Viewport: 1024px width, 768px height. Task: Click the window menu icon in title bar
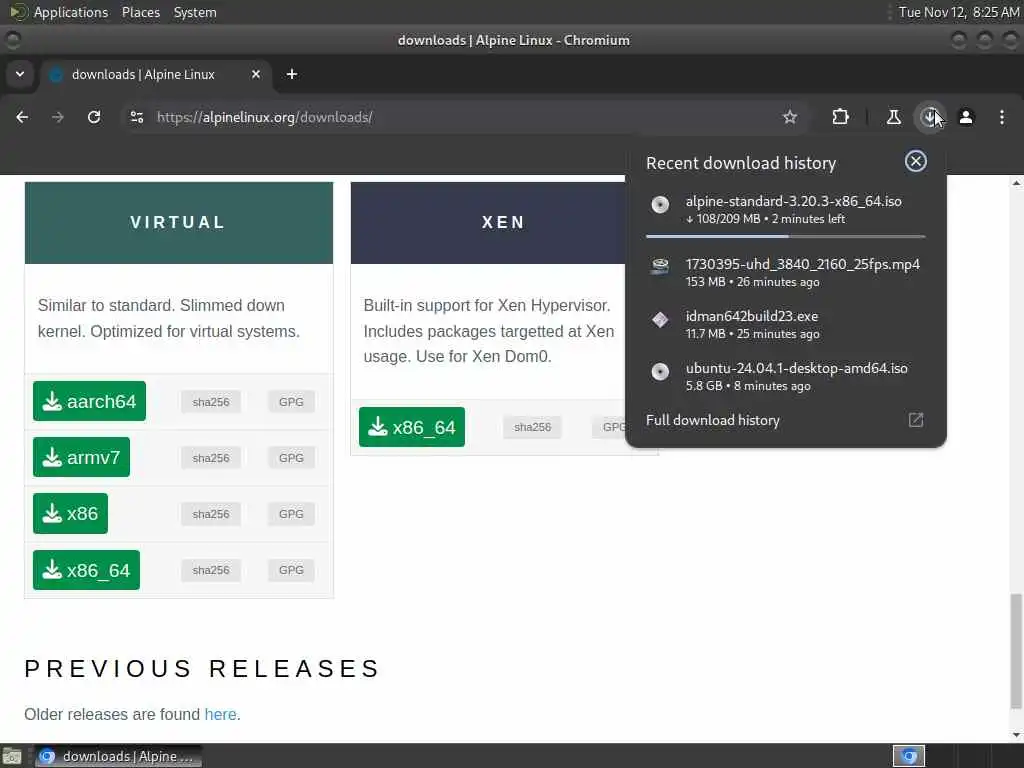click(12, 40)
